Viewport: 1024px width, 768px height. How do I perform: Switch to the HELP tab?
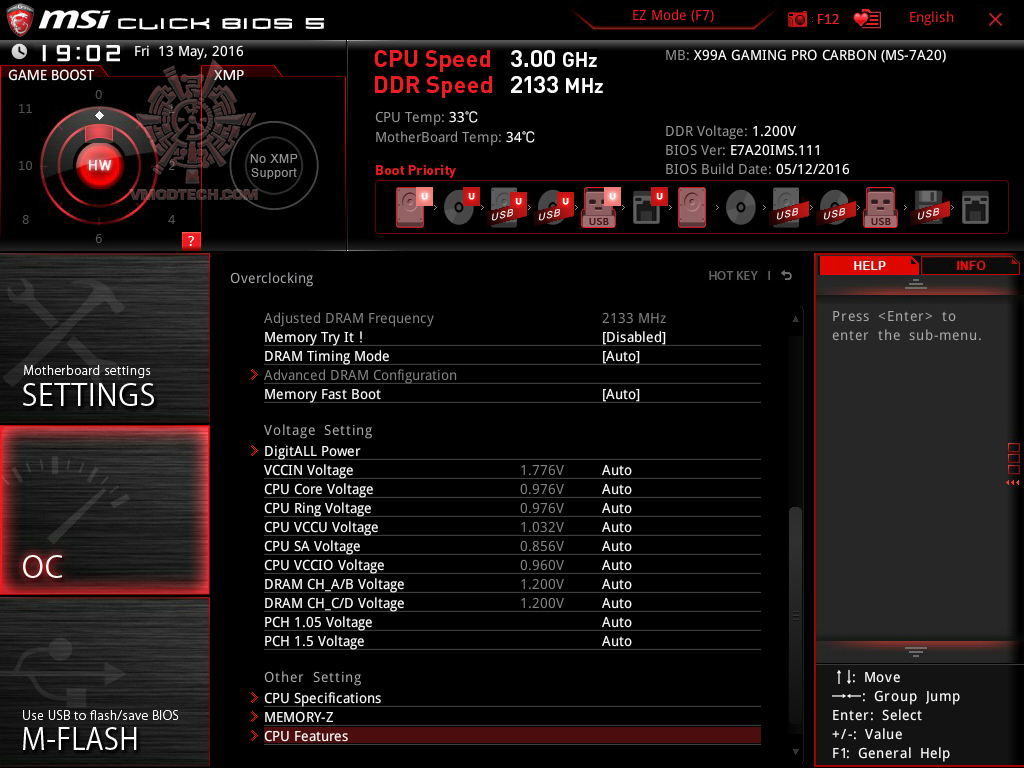pos(869,265)
